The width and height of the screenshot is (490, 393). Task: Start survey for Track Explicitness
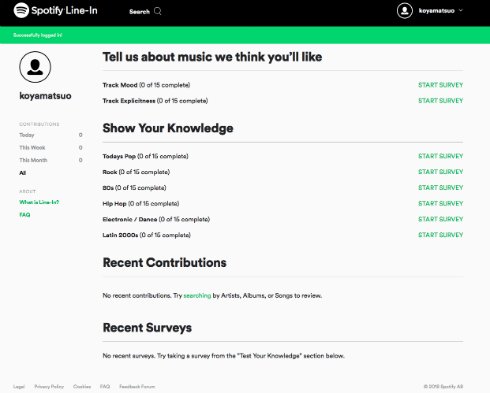coord(441,101)
